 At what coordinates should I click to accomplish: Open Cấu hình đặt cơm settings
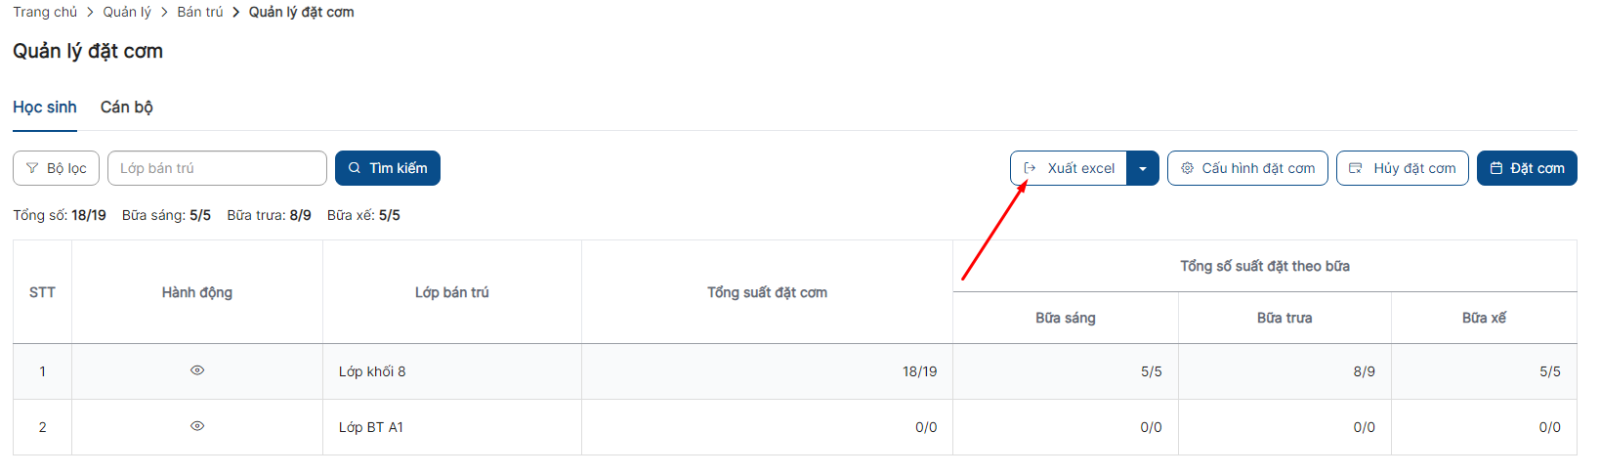(x=1247, y=168)
